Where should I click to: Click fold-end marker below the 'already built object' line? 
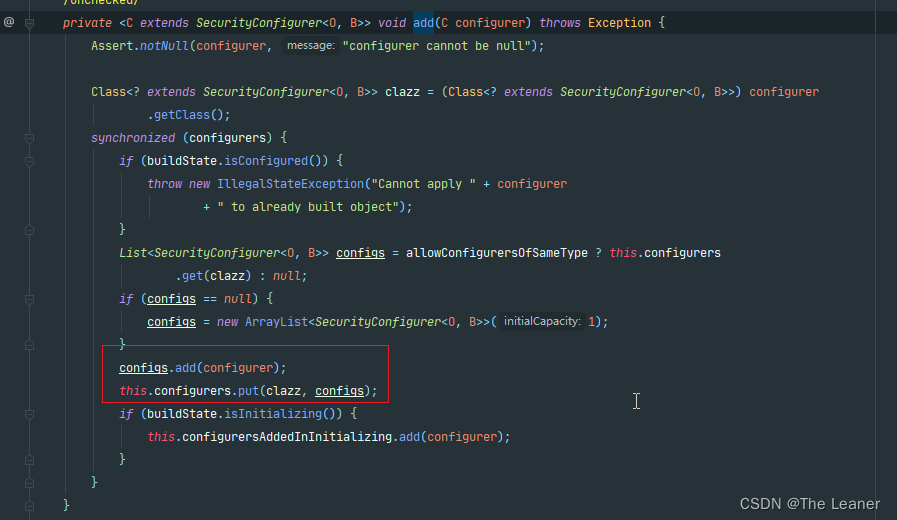coord(29,230)
